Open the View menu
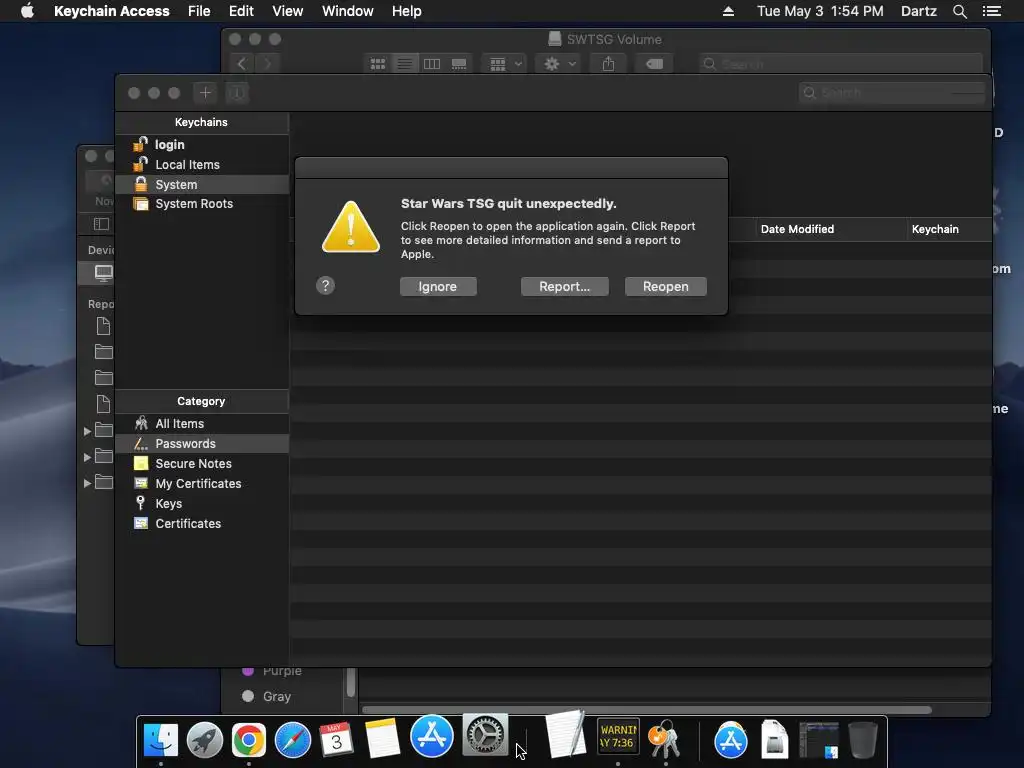This screenshot has width=1024, height=768. [x=287, y=11]
